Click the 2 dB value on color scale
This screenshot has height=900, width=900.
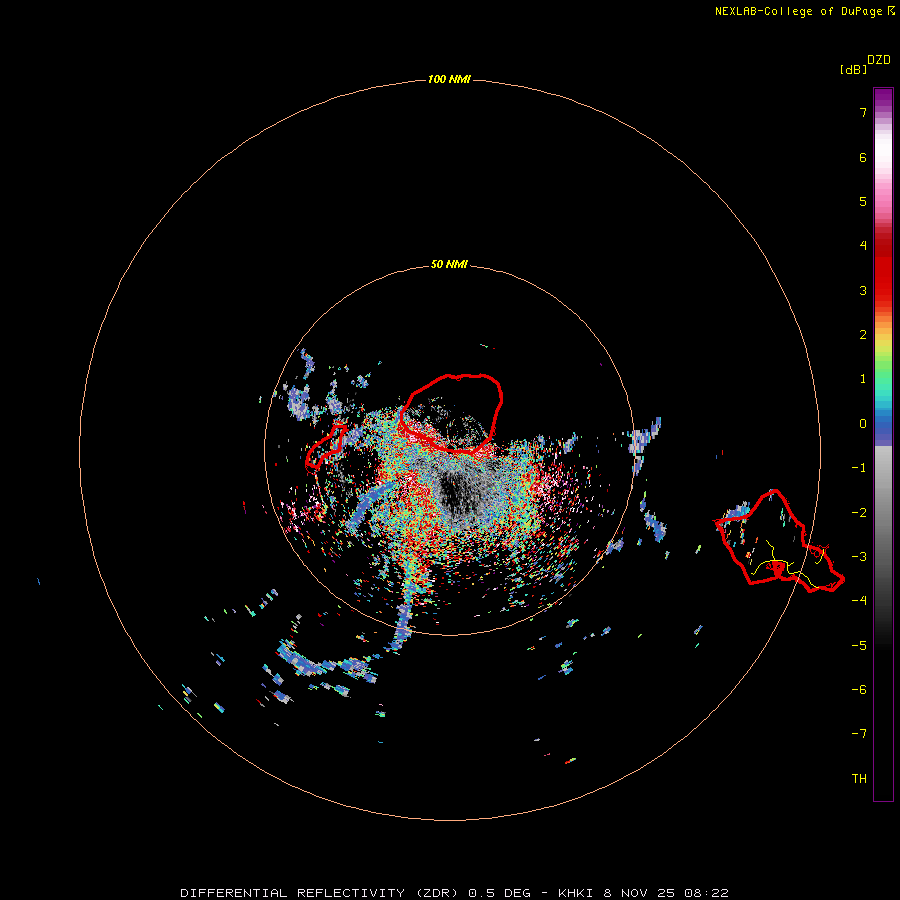pyautogui.click(x=863, y=335)
